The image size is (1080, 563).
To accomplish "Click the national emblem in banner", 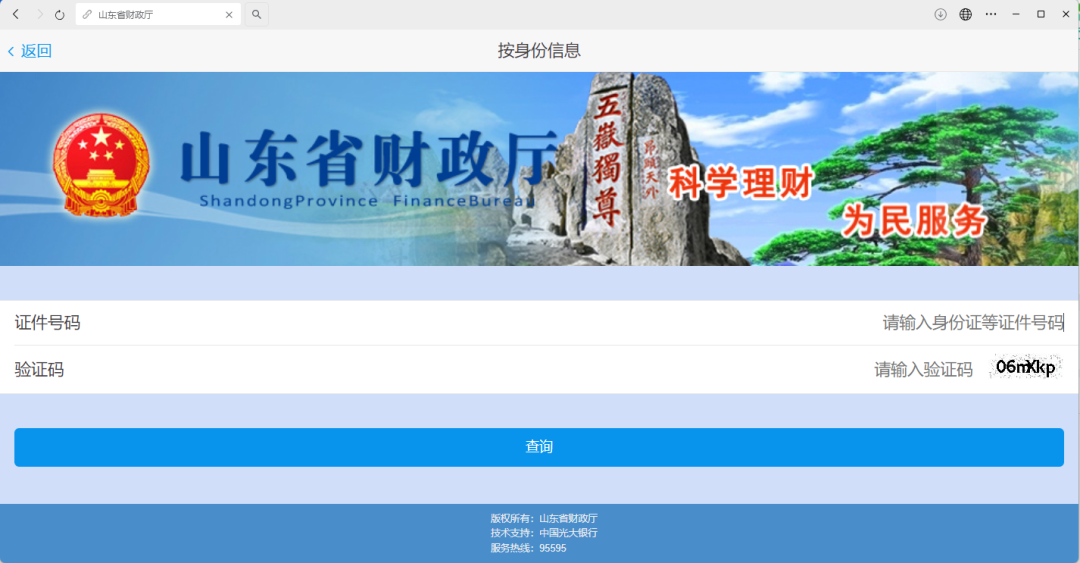I will click(x=100, y=165).
